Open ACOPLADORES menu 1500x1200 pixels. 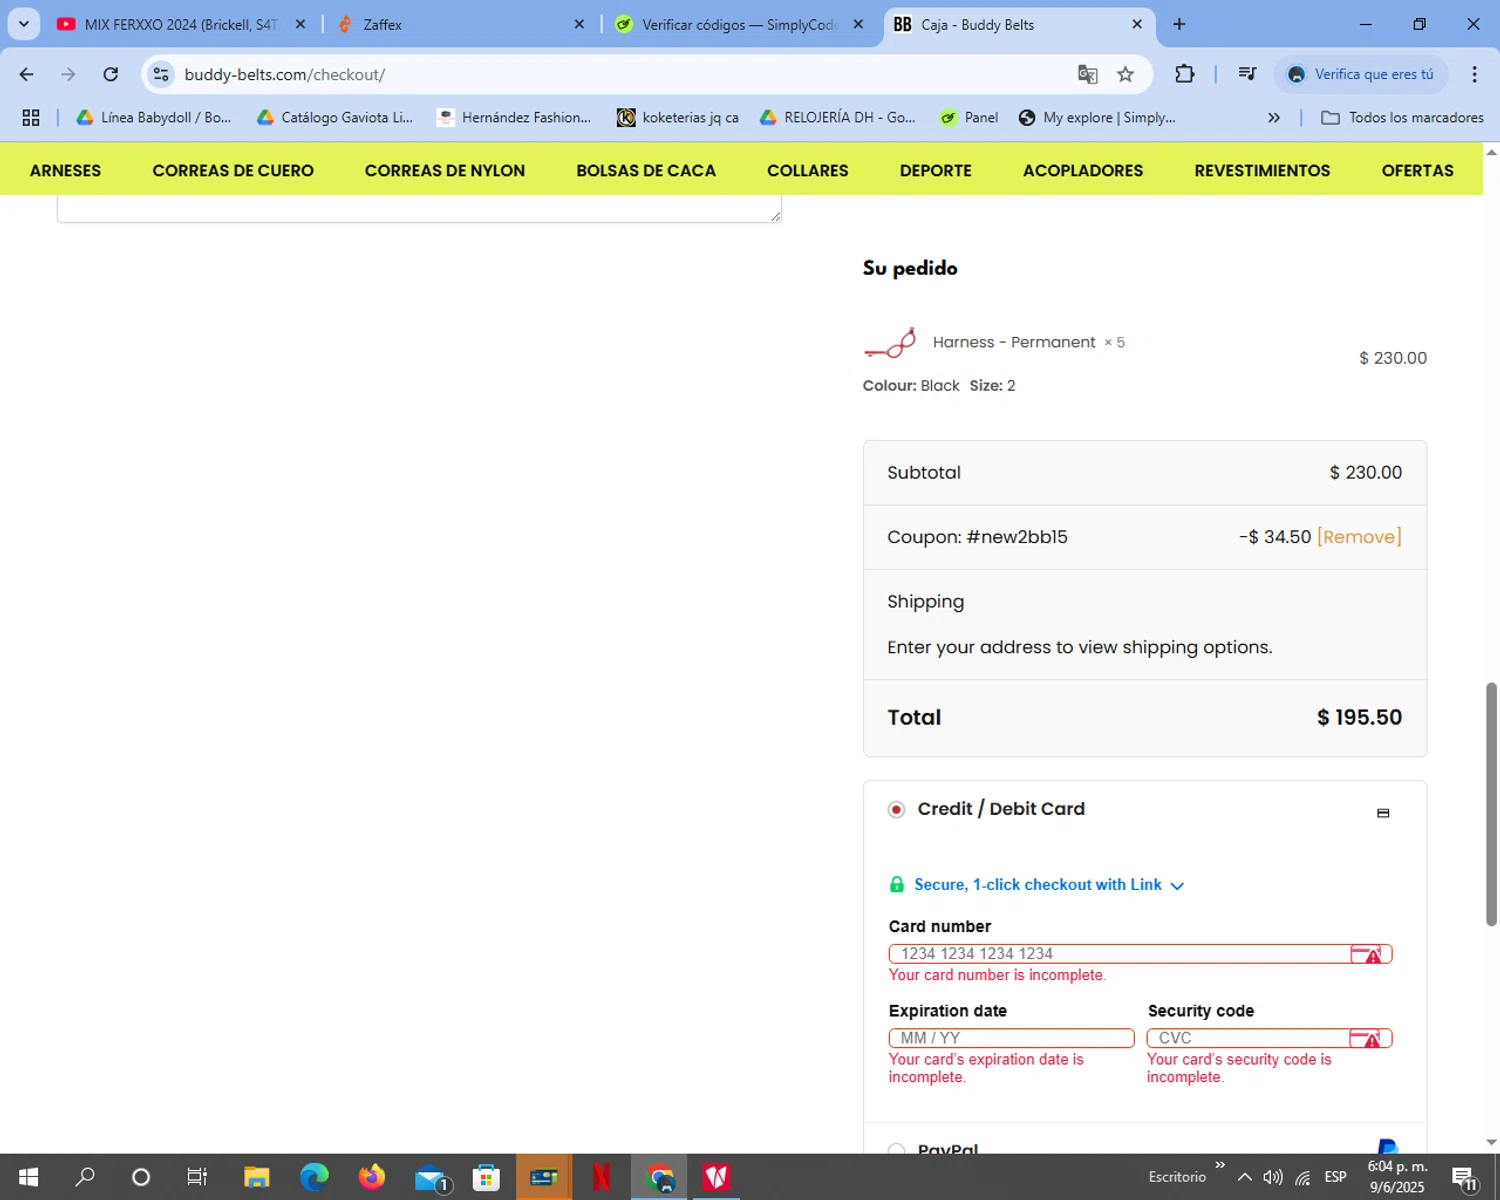coord(1083,170)
